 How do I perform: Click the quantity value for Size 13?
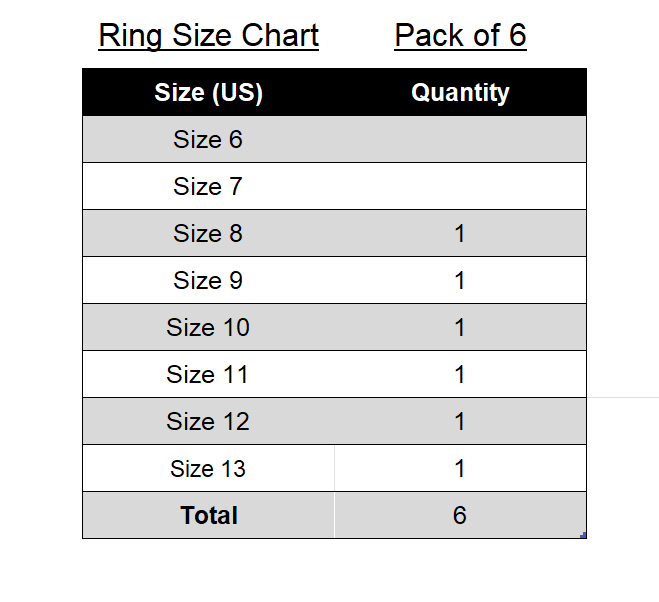pos(460,469)
